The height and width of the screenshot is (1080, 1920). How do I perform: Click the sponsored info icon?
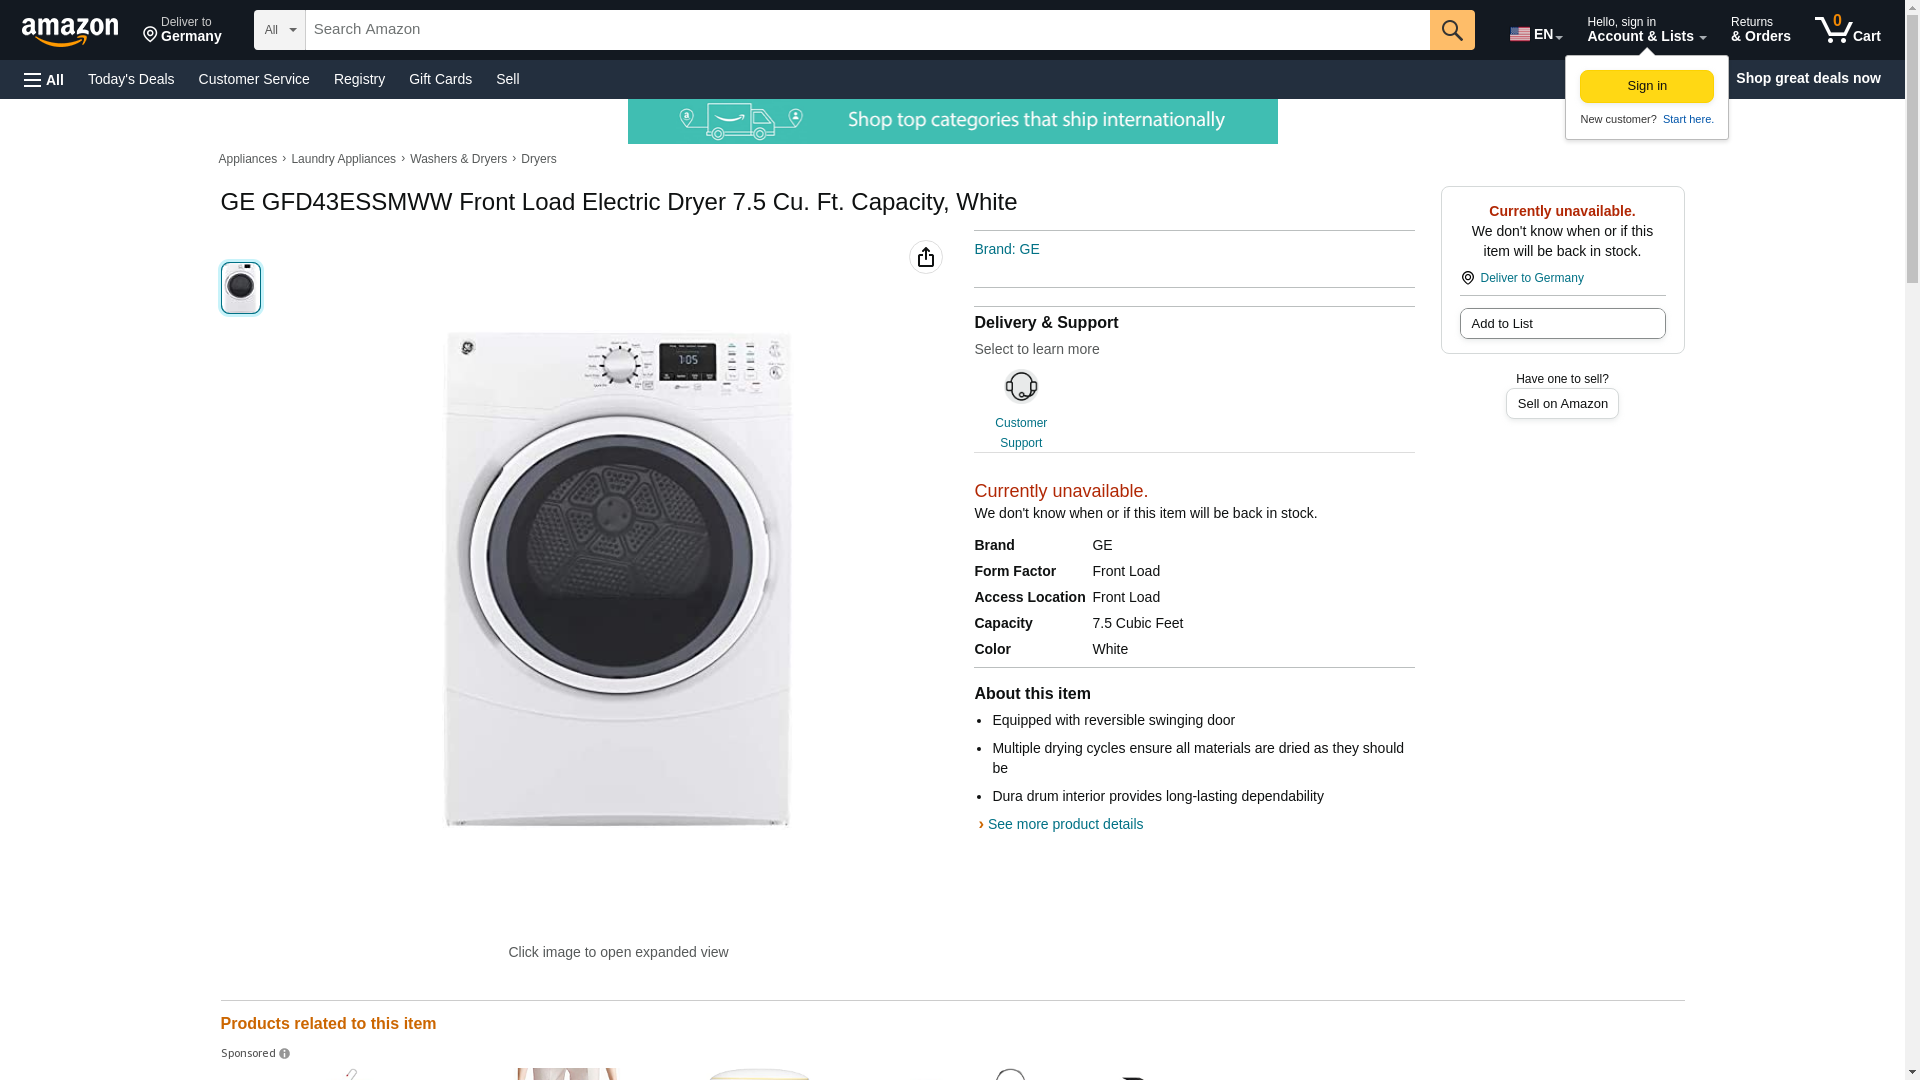(x=285, y=1054)
